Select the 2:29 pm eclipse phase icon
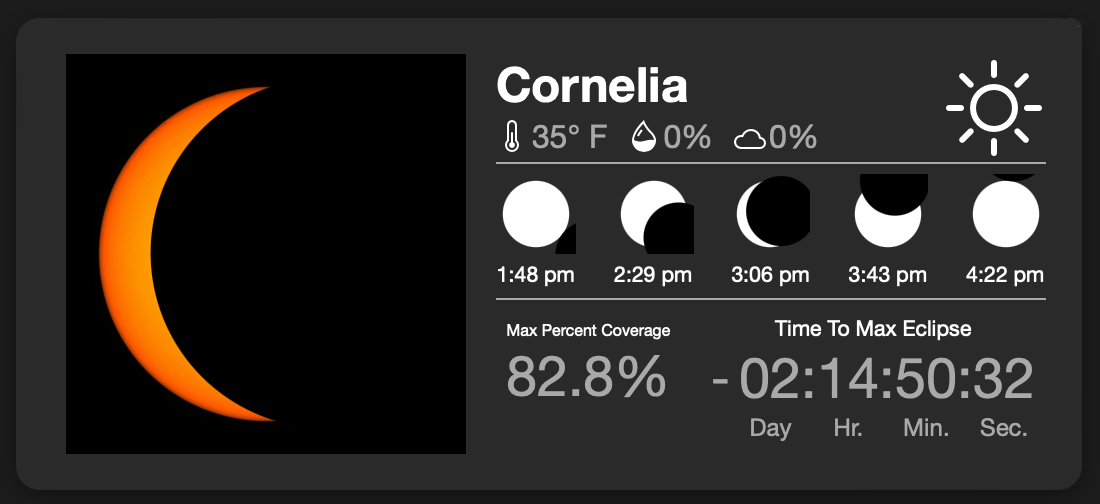 [x=654, y=215]
